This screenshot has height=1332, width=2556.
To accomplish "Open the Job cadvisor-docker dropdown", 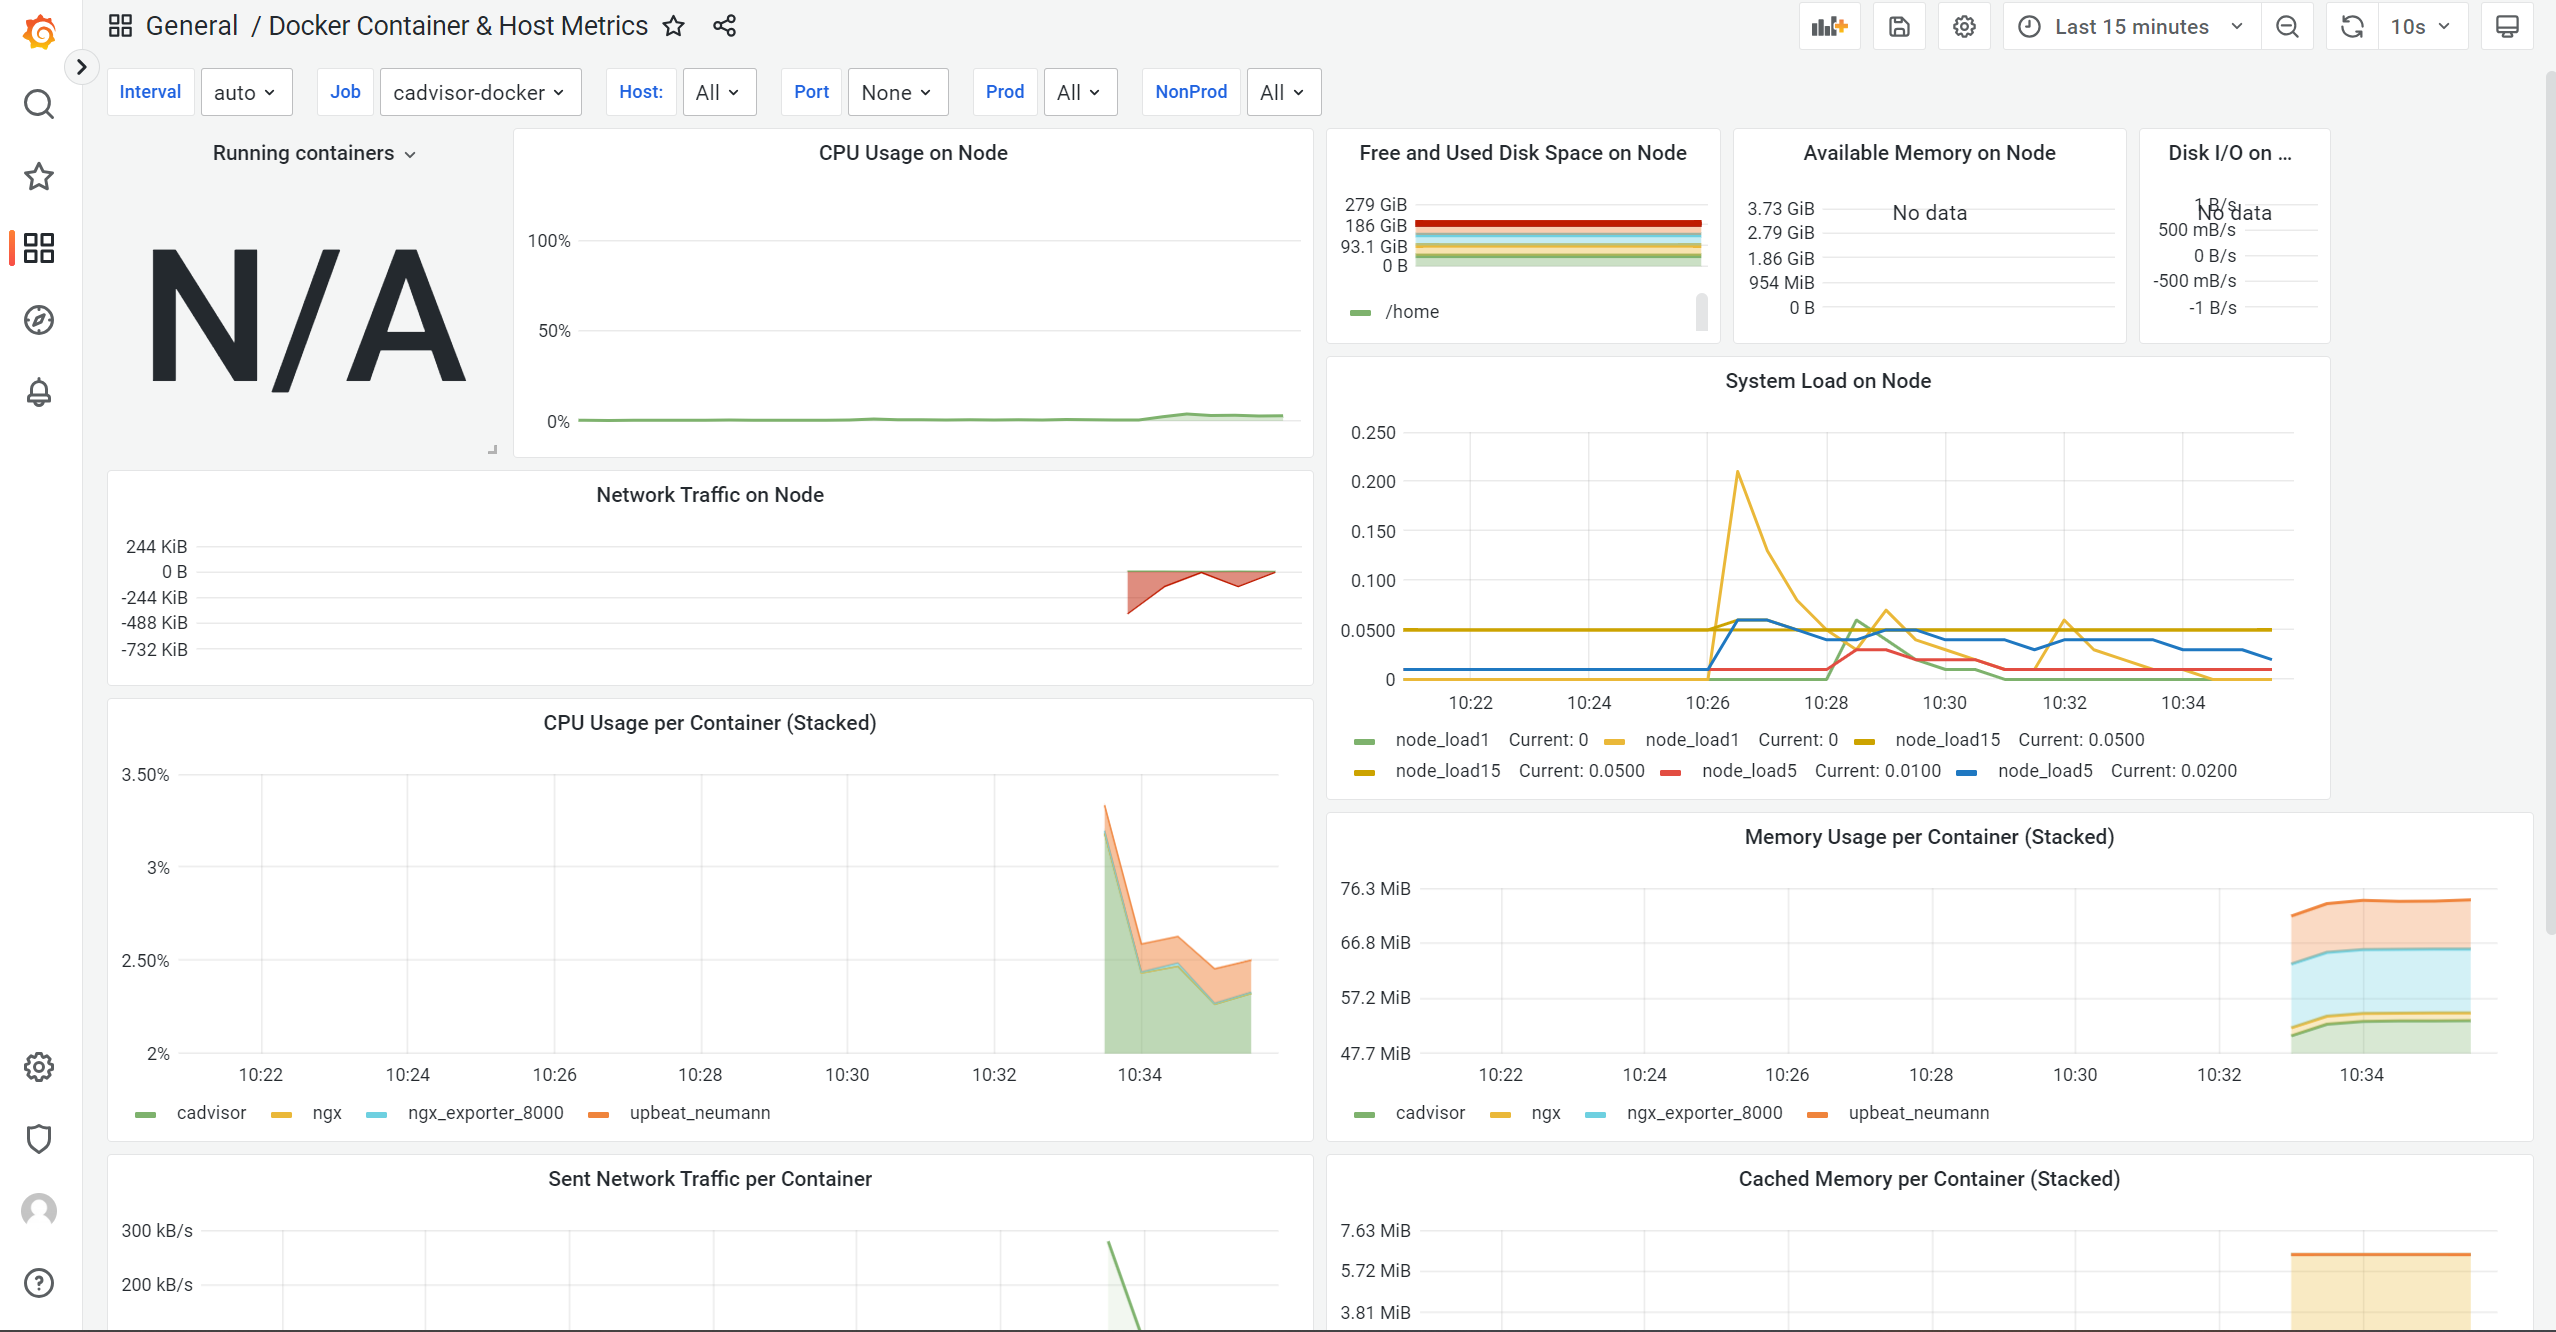I will [x=480, y=92].
